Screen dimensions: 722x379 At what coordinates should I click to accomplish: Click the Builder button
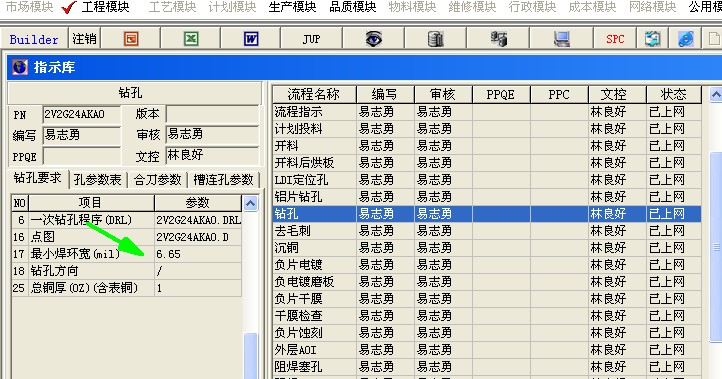click(34, 39)
